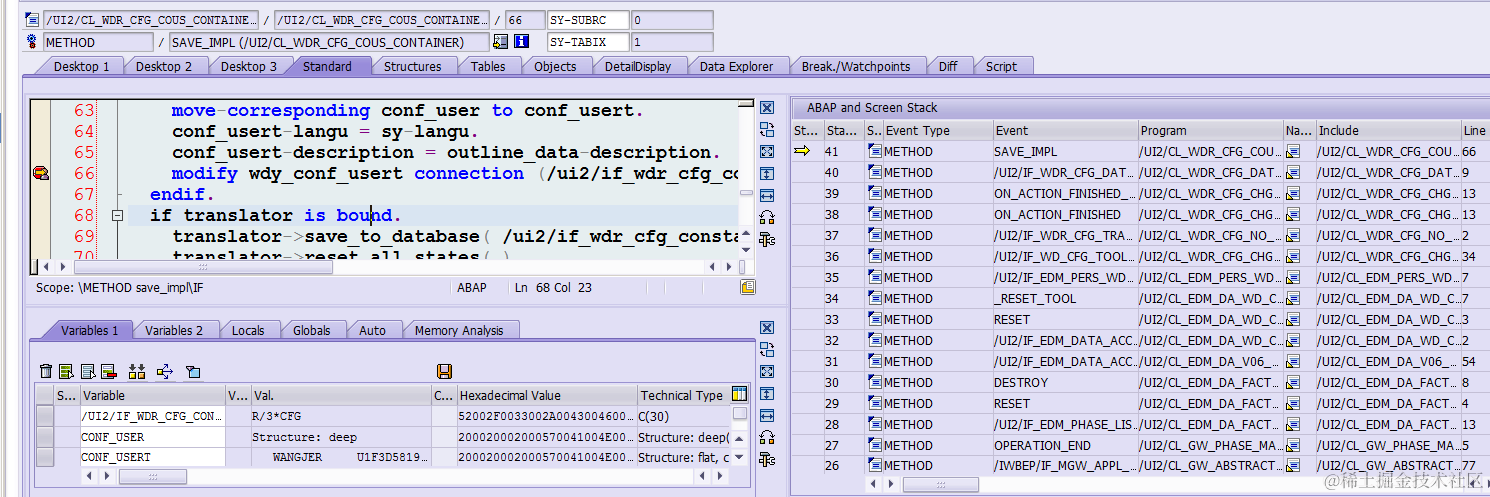The width and height of the screenshot is (1490, 497).
Task: Switch to the Variables 2 tab
Action: click(174, 330)
